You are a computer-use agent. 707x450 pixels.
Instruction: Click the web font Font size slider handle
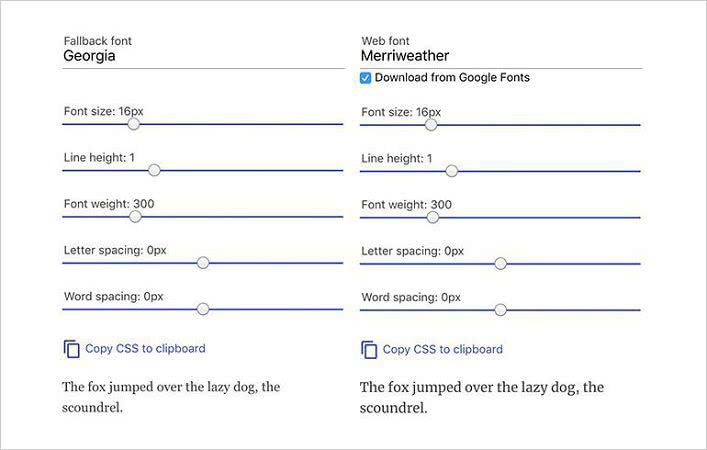click(x=431, y=125)
